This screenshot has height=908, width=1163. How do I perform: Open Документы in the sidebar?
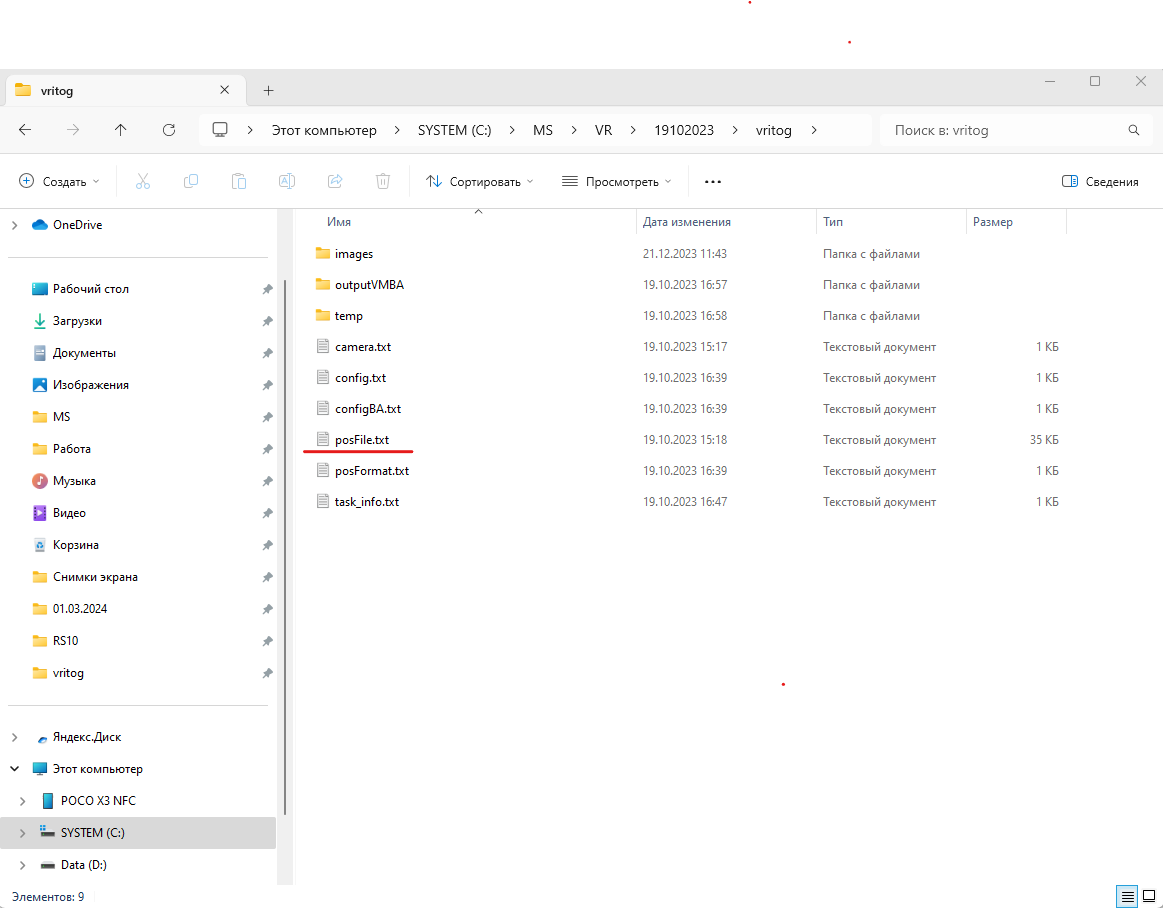[x=84, y=353]
